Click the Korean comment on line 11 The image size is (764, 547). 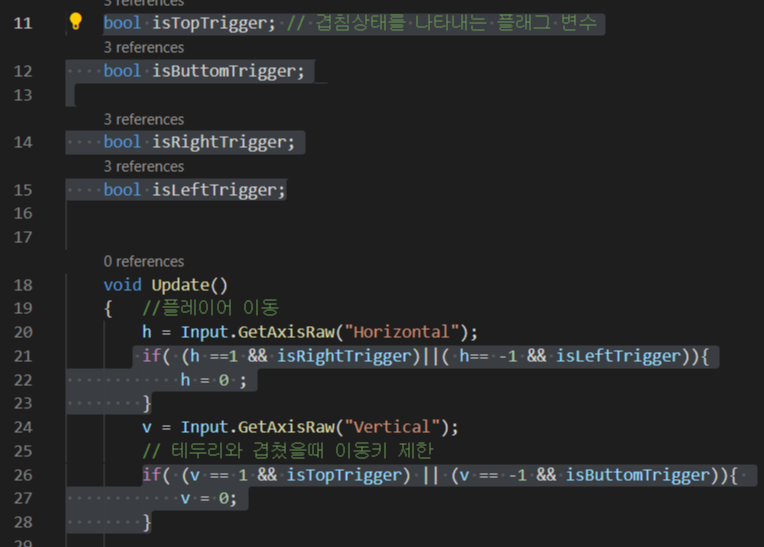coord(441,23)
